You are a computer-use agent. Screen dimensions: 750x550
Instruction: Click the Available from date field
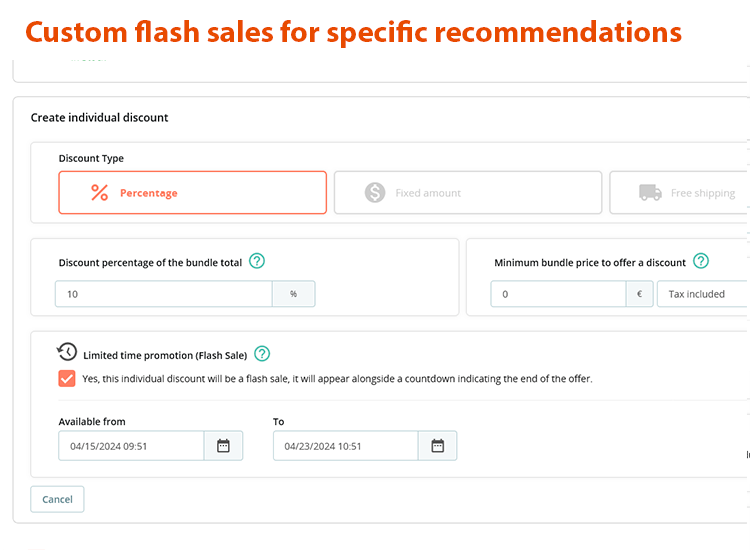131,446
